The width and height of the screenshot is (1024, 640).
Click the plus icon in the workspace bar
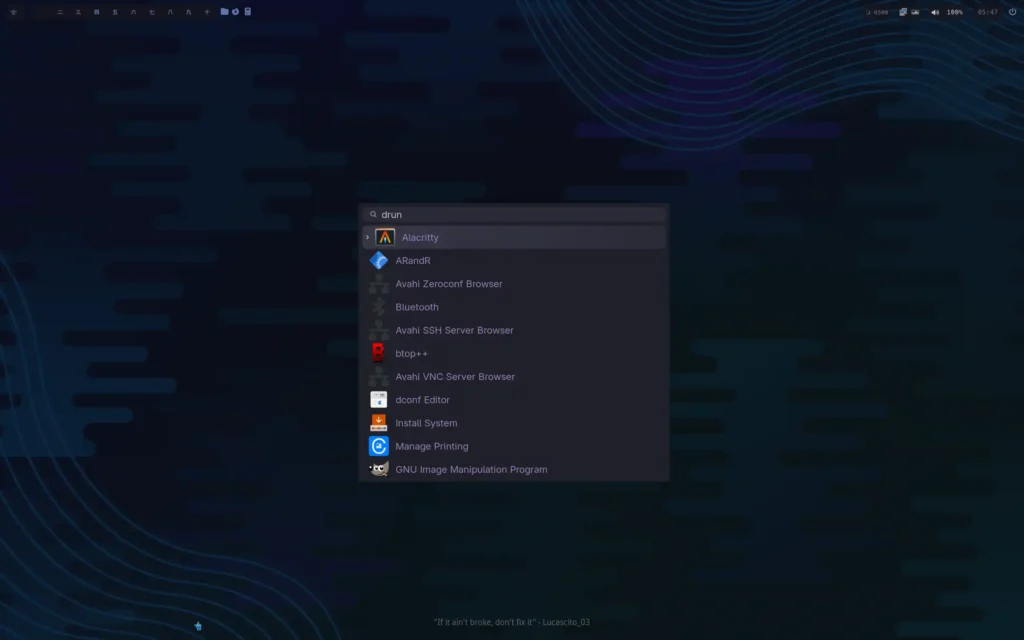tap(207, 12)
